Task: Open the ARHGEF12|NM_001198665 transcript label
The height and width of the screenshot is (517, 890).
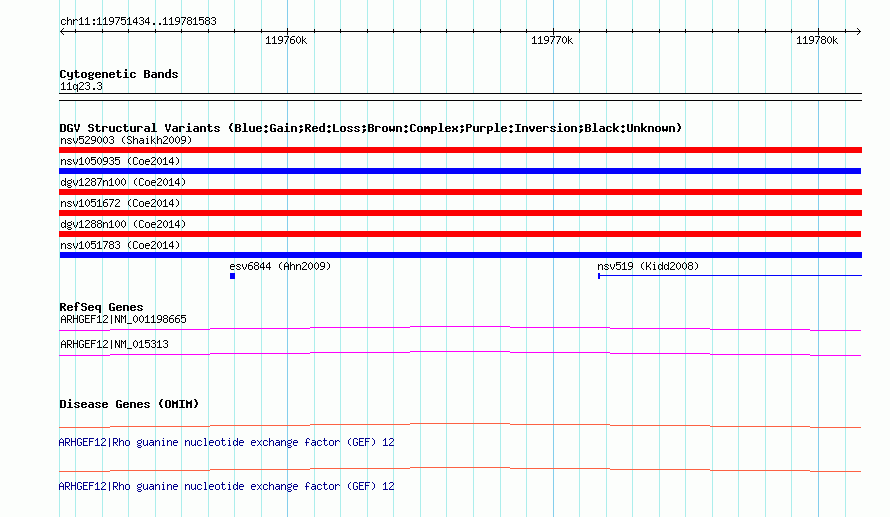Action: pos(123,320)
